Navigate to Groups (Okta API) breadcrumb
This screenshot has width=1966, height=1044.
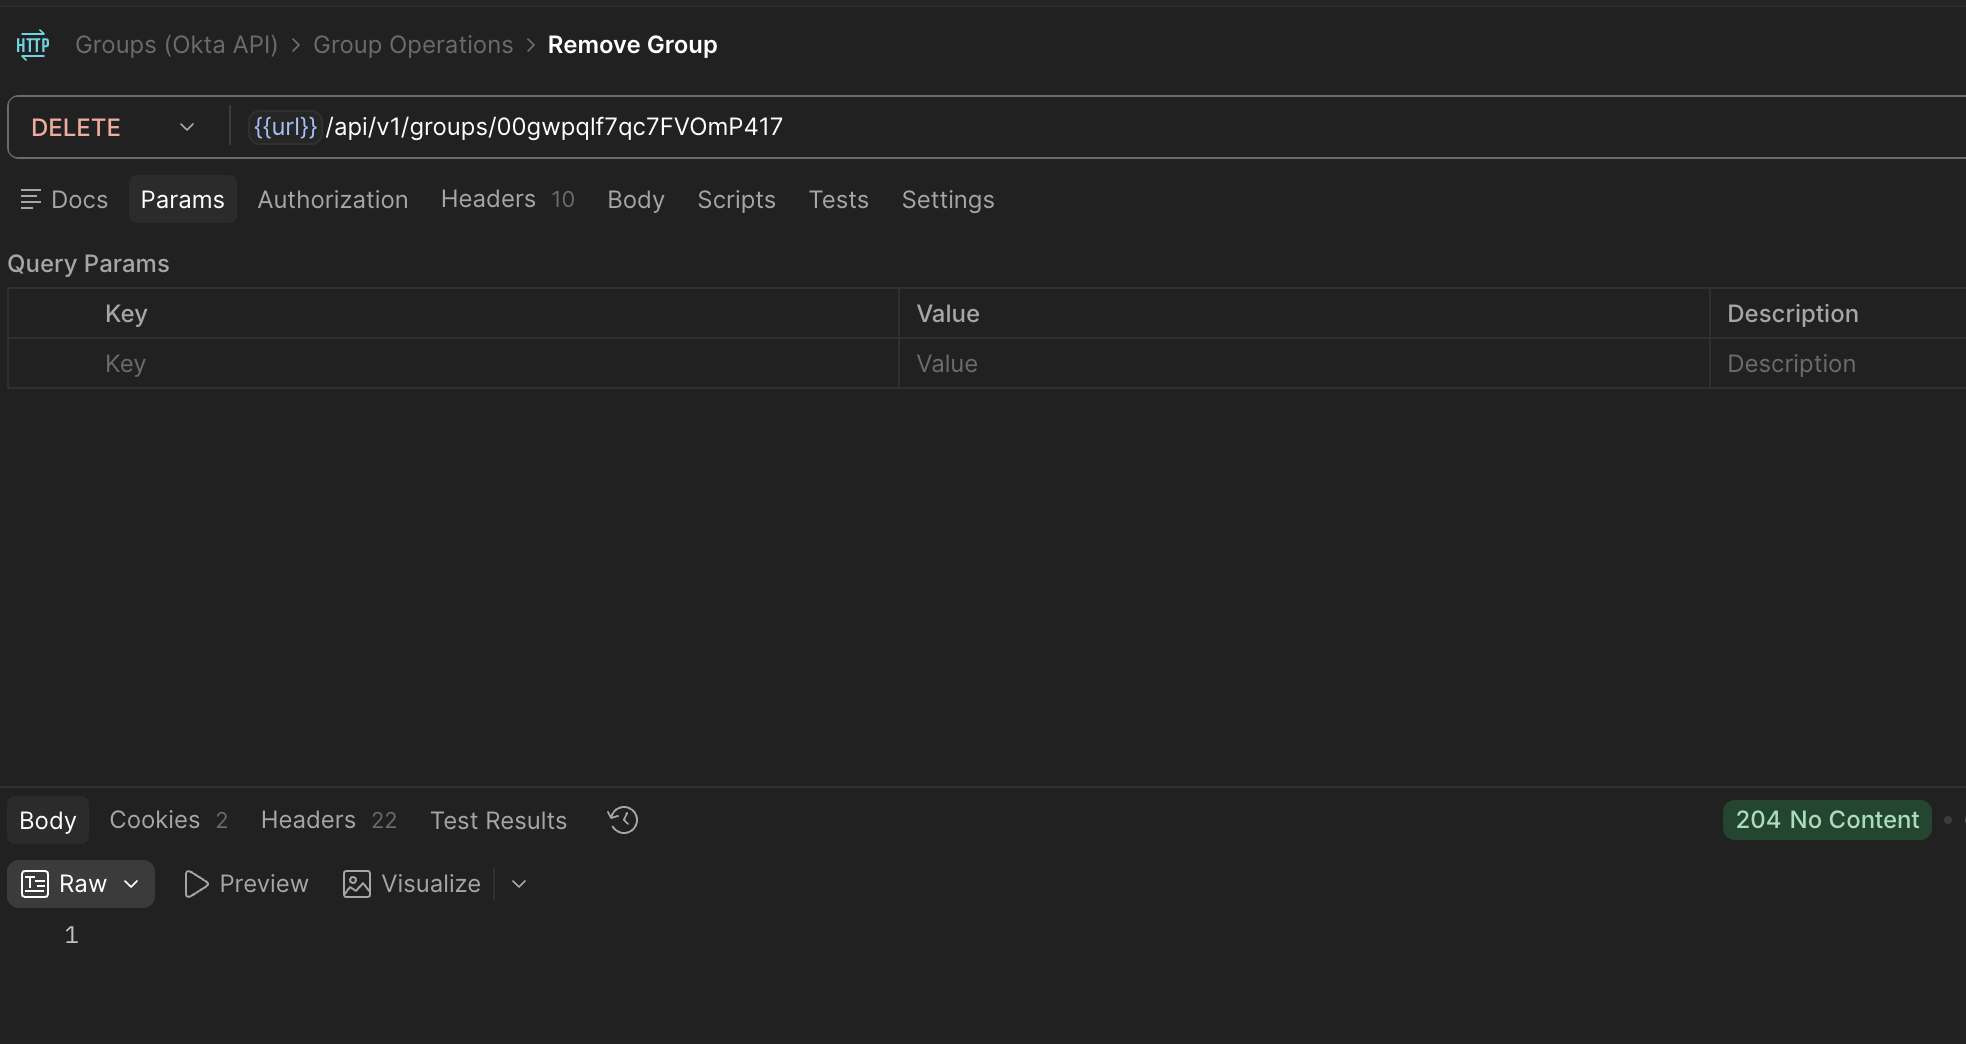click(177, 45)
